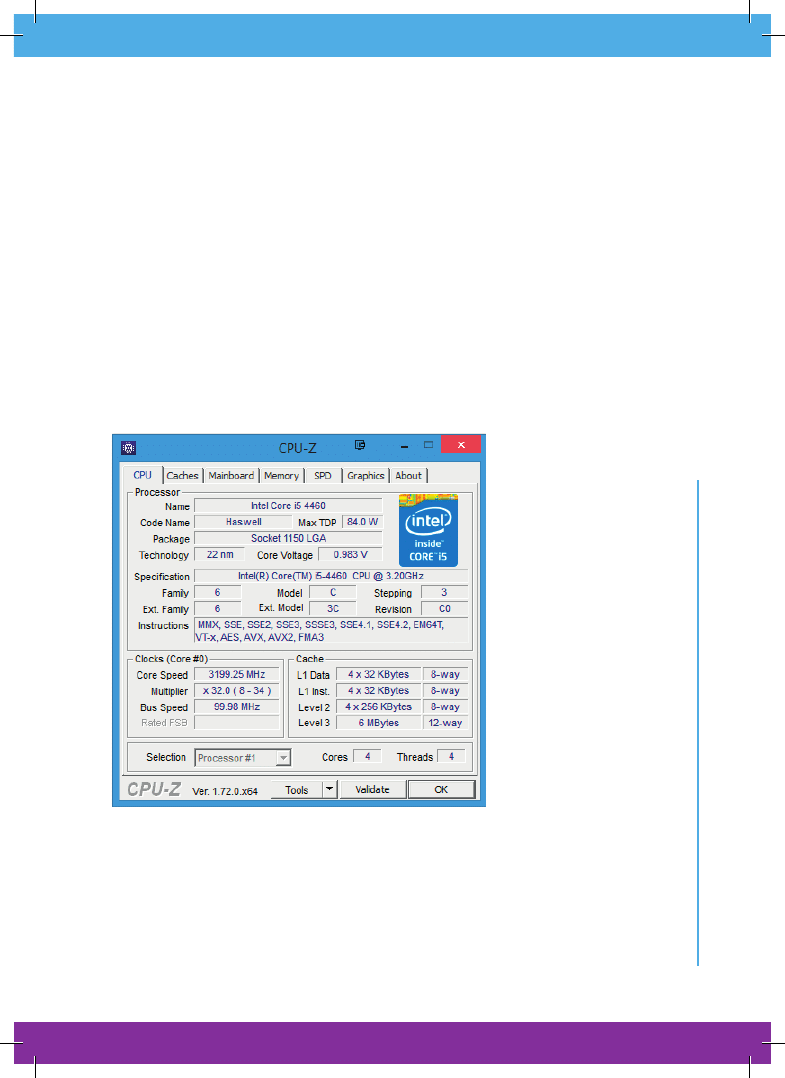785x1078 pixels.
Task: Click the Package value Socket 1150 LGA
Action: click(288, 538)
